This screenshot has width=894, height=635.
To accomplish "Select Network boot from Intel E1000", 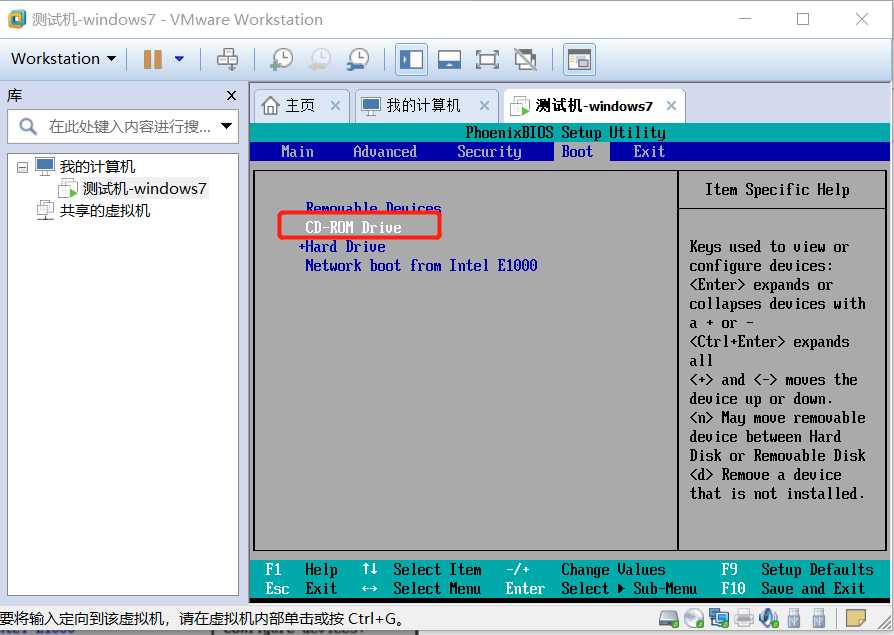I will (421, 266).
